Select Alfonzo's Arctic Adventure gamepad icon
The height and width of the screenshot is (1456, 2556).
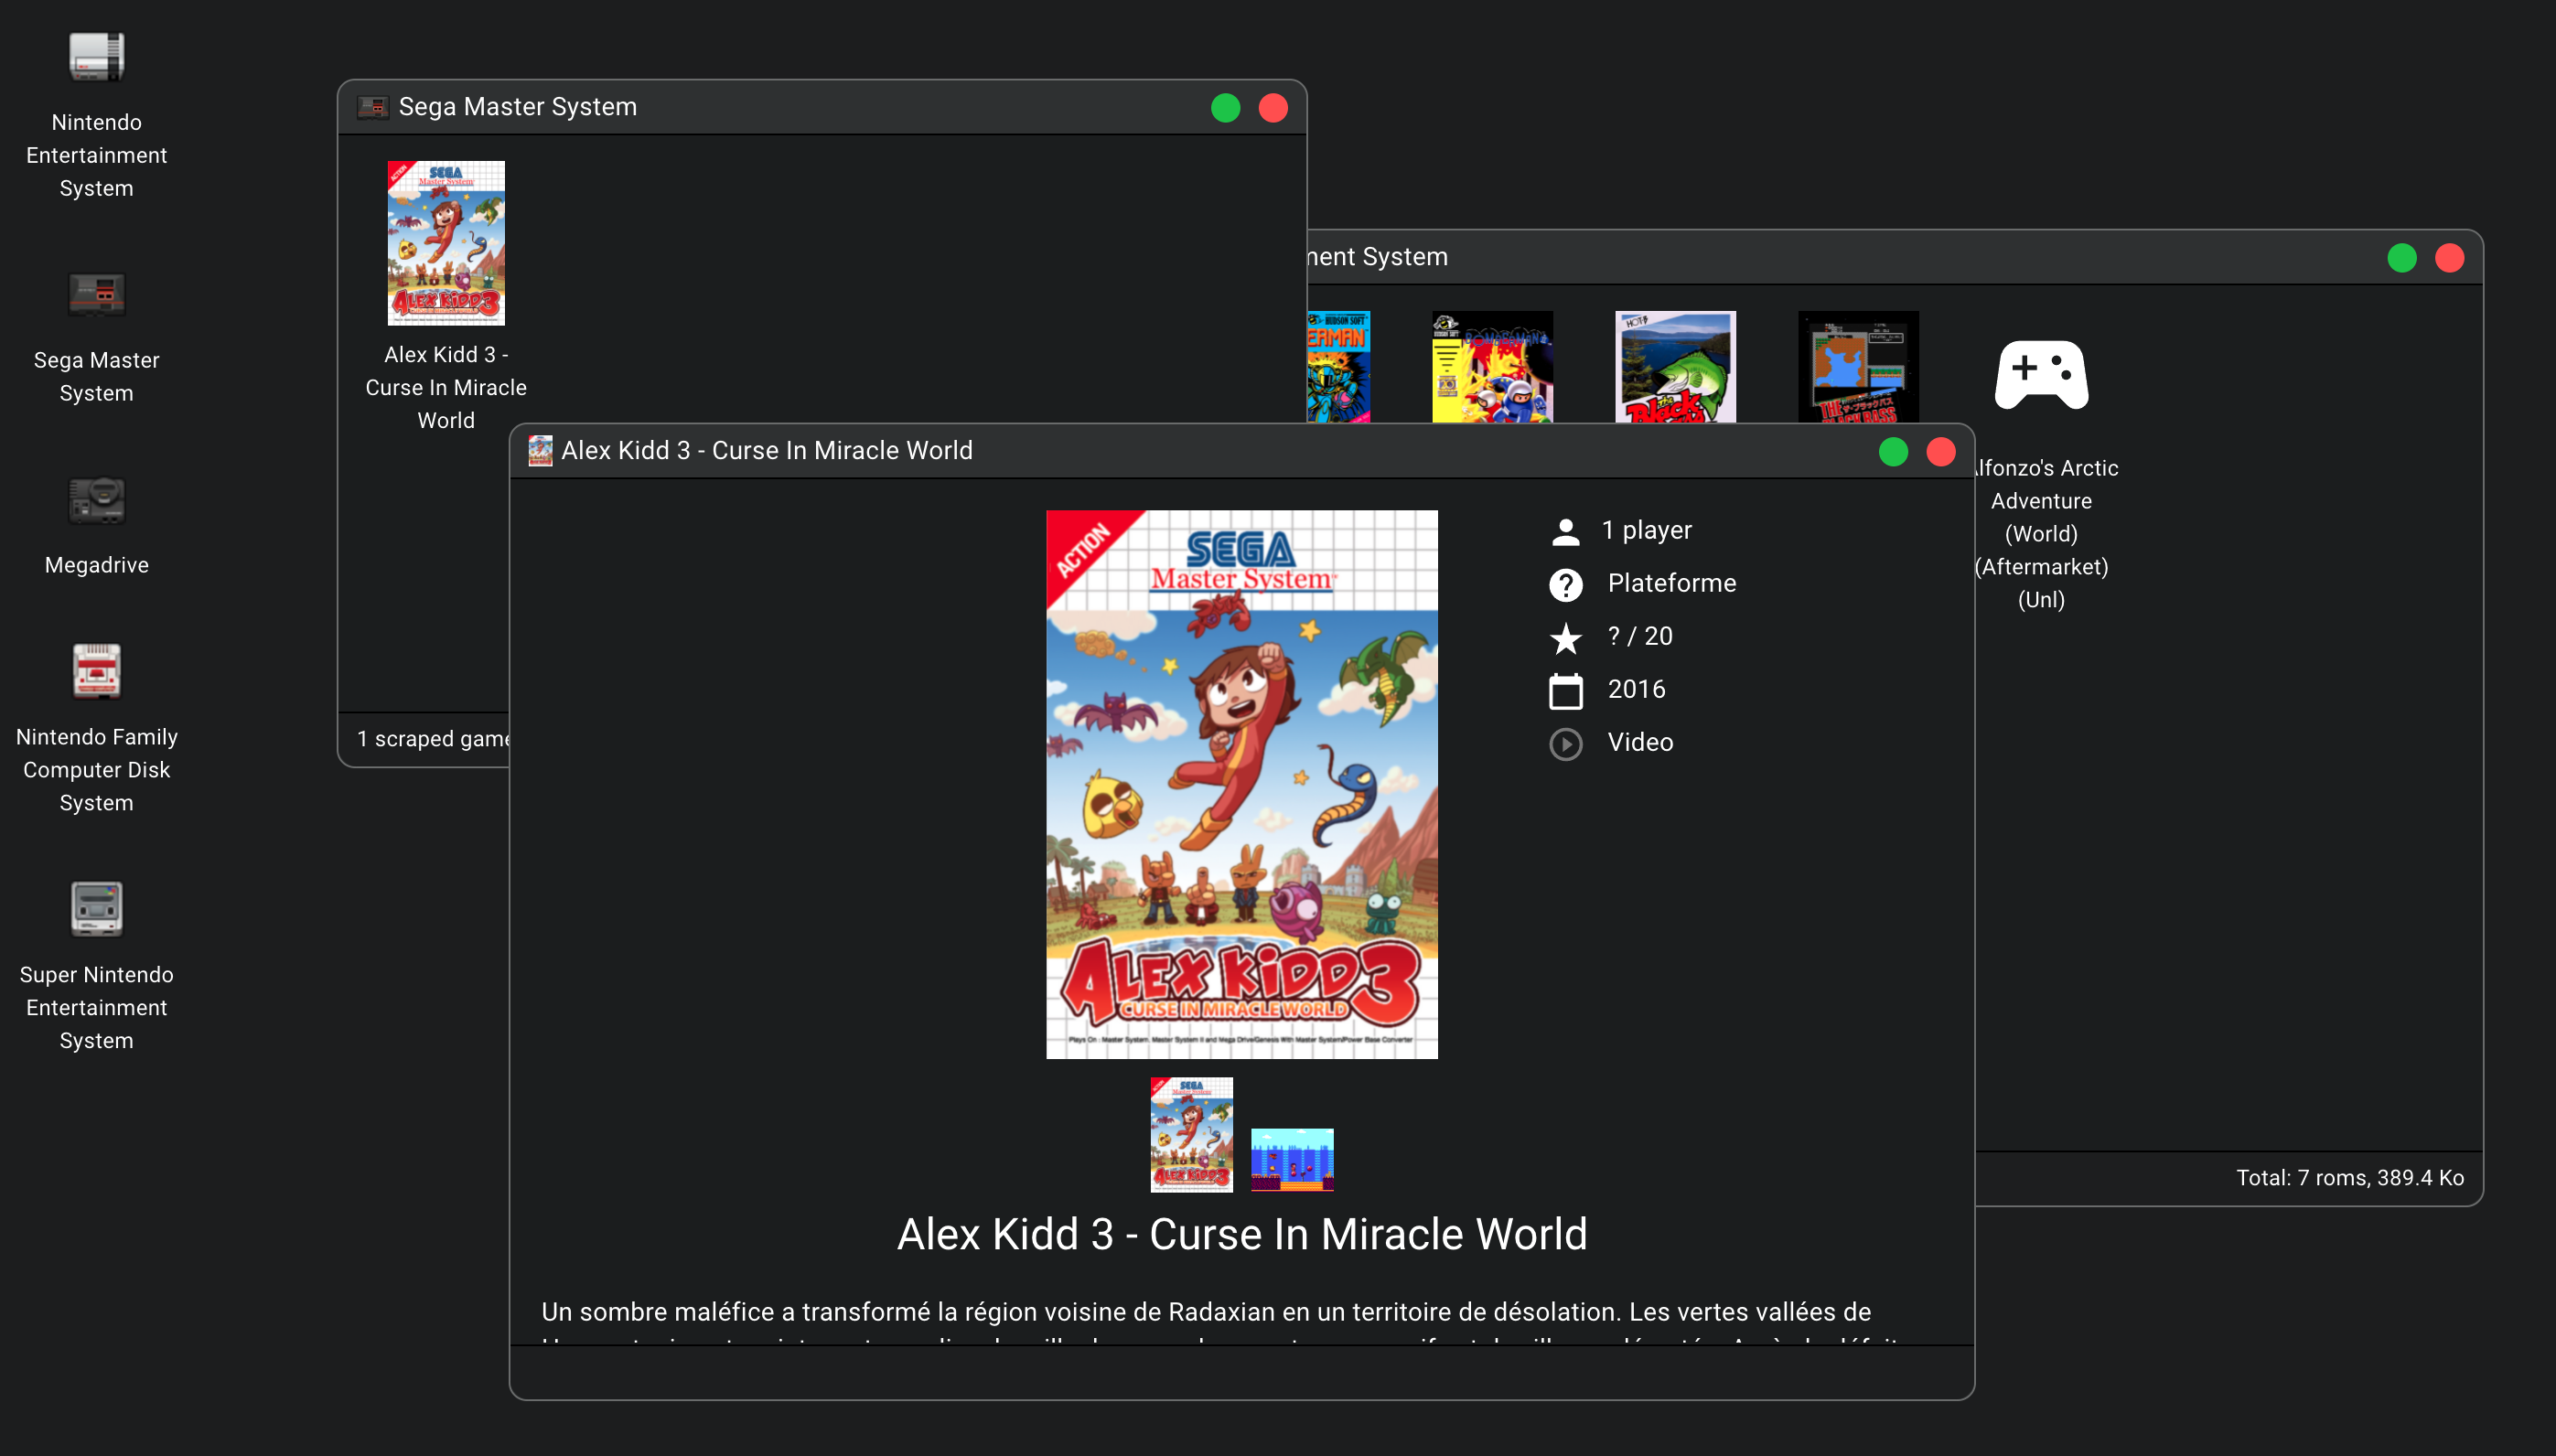click(x=2040, y=375)
